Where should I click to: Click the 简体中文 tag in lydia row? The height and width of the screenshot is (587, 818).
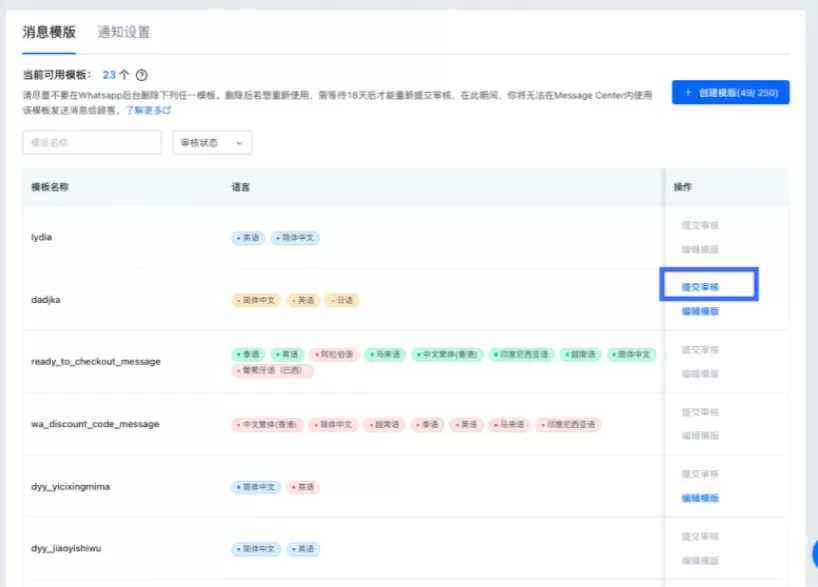click(295, 238)
